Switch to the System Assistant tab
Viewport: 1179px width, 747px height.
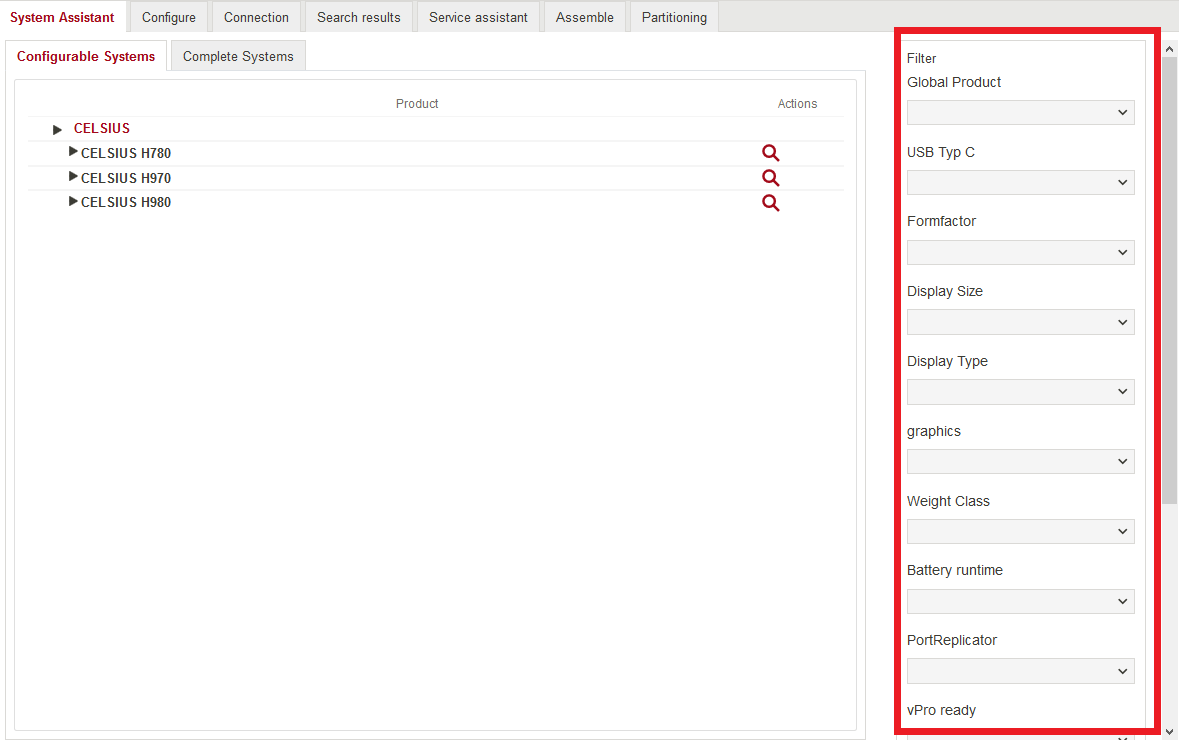coord(62,17)
